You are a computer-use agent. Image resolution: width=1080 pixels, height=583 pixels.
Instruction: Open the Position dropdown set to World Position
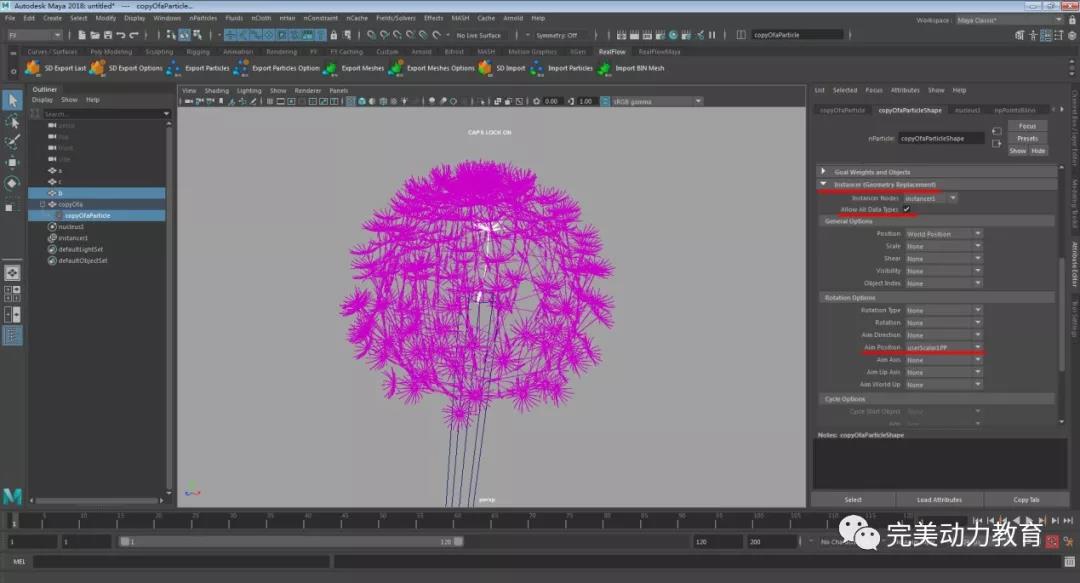tap(943, 234)
